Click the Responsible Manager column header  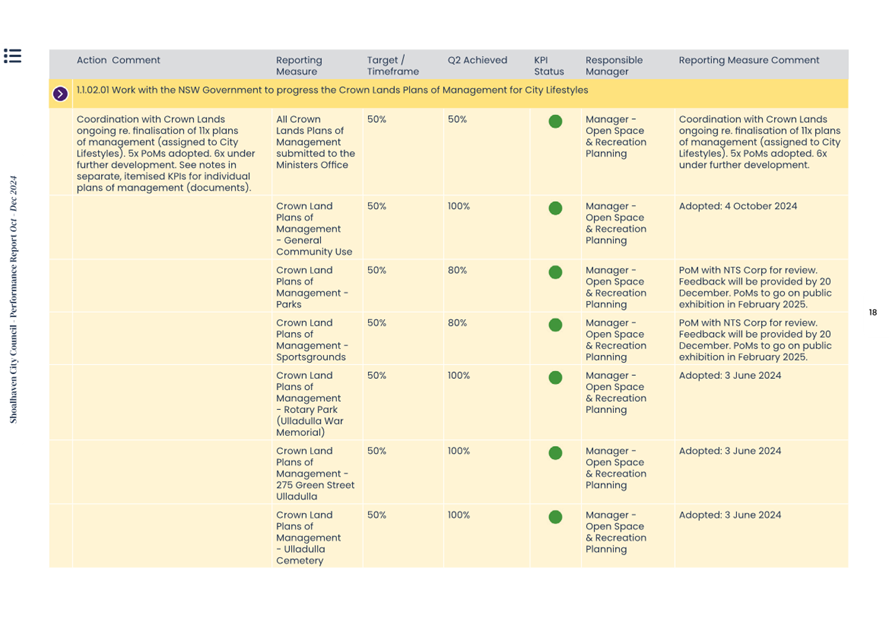(613, 66)
